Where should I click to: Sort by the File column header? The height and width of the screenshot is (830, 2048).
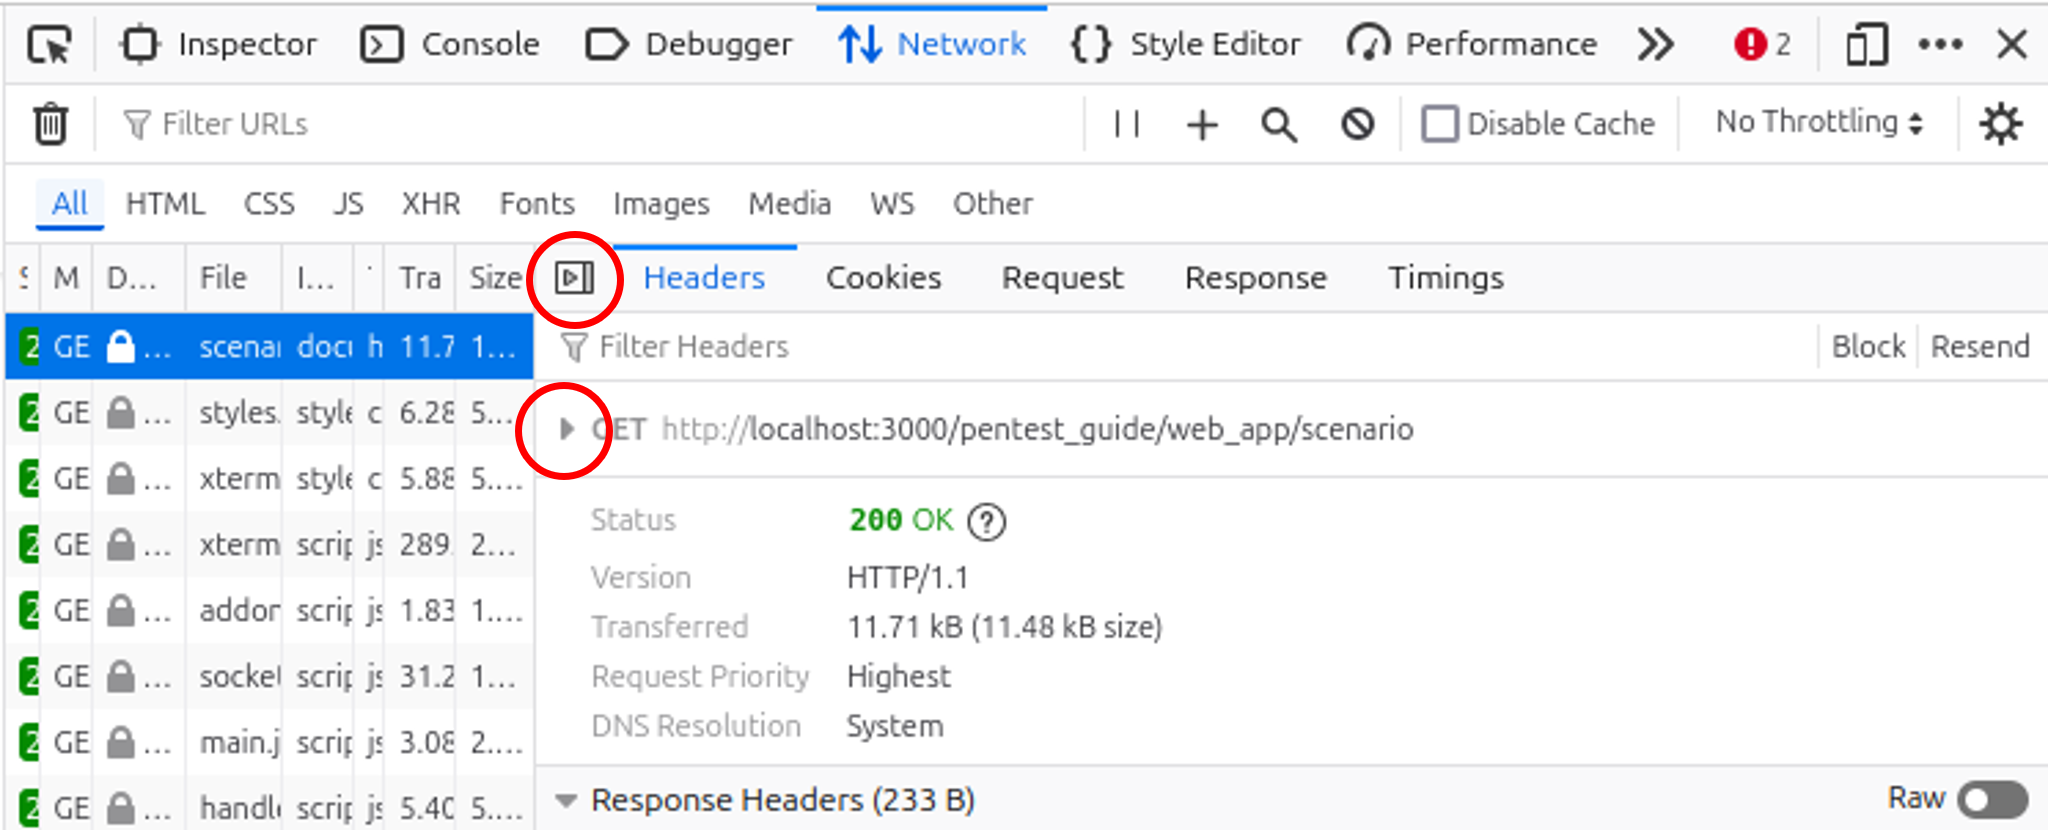click(x=232, y=278)
